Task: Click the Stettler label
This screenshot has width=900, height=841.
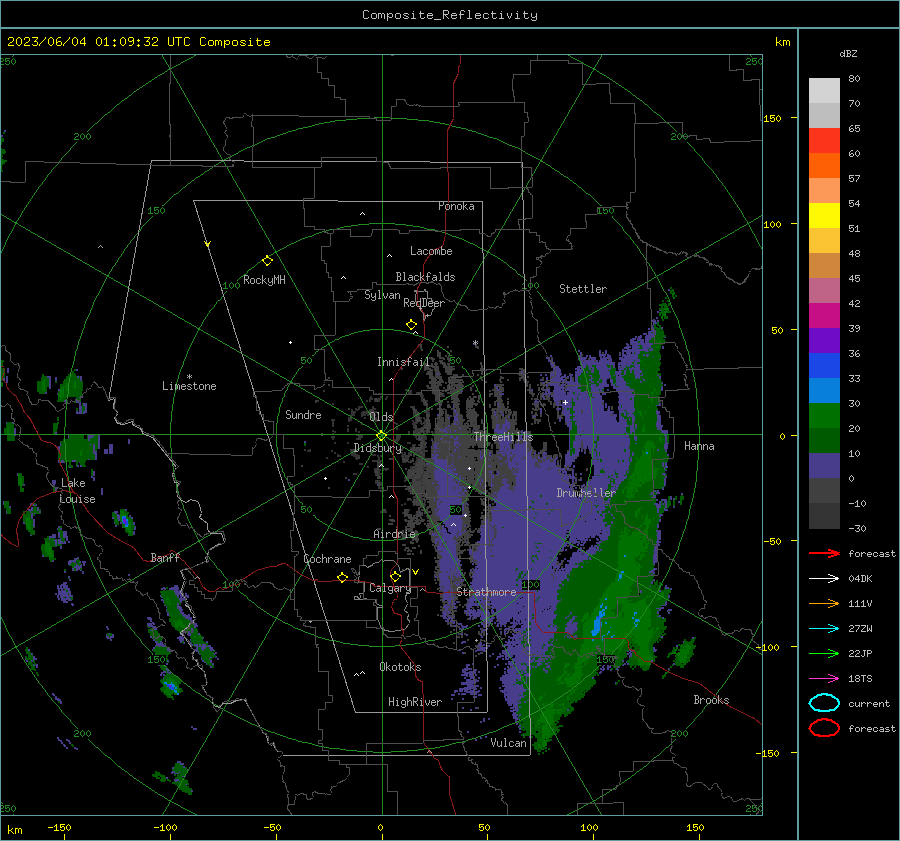Action: click(583, 289)
